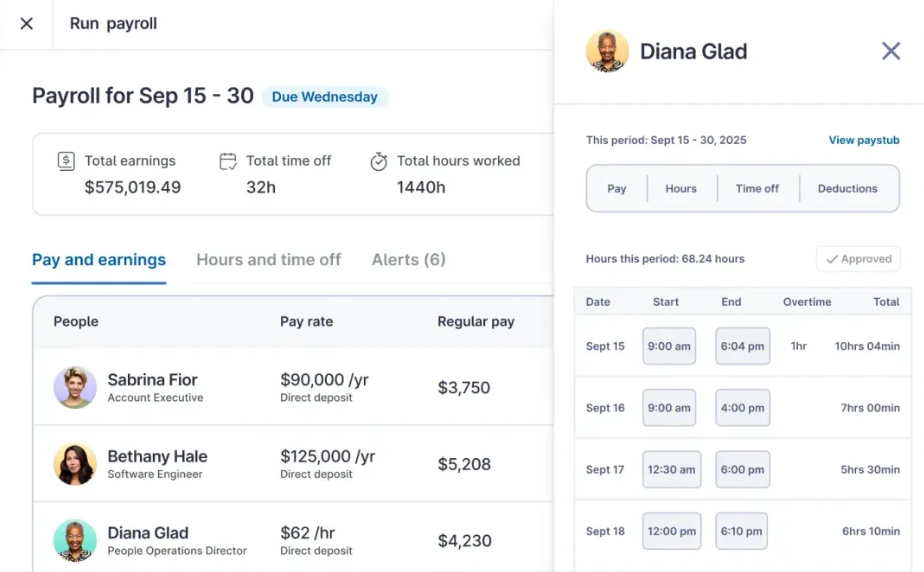The image size is (924, 572).
Task: Click Diana Glad's avatar in People list
Action: coord(75,540)
